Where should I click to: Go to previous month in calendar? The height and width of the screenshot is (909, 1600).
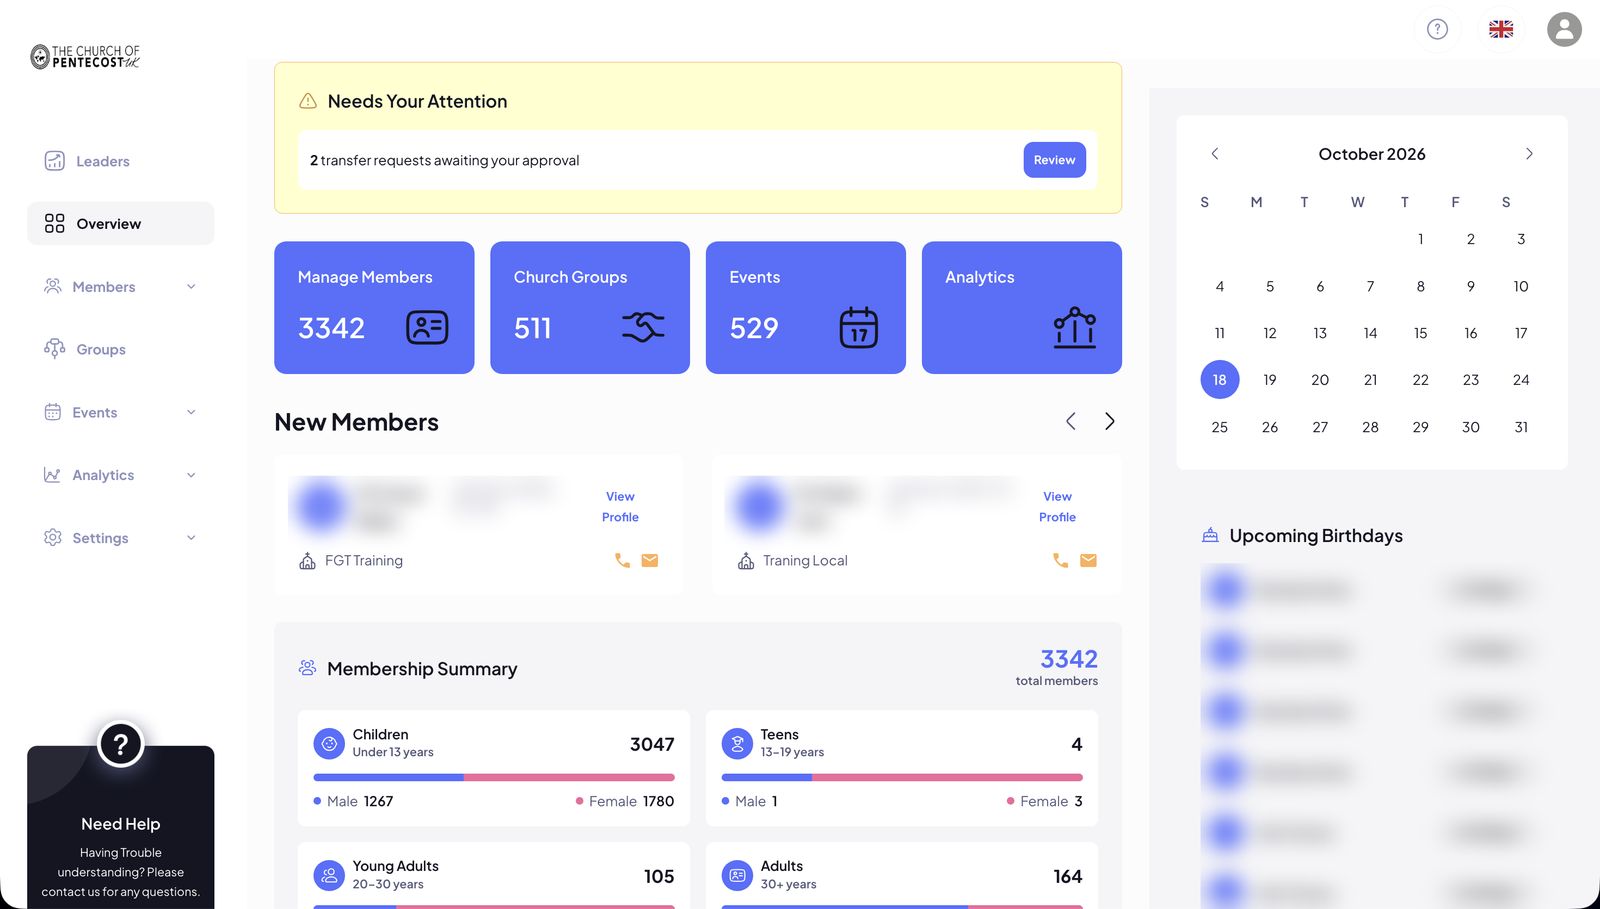point(1215,153)
